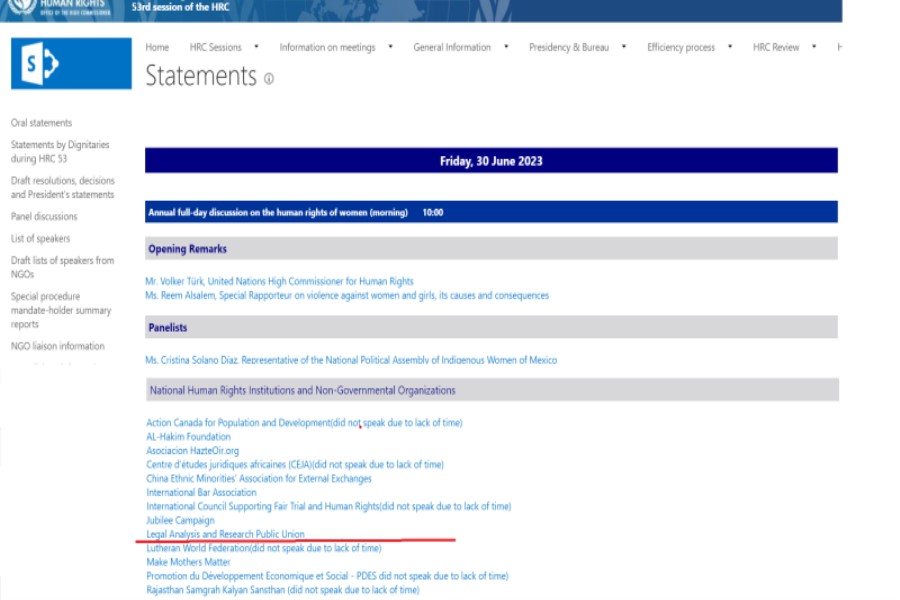Open Legal Analysis and Research Public Union link
Viewport: 900px width, 600px height.
pos(225,534)
